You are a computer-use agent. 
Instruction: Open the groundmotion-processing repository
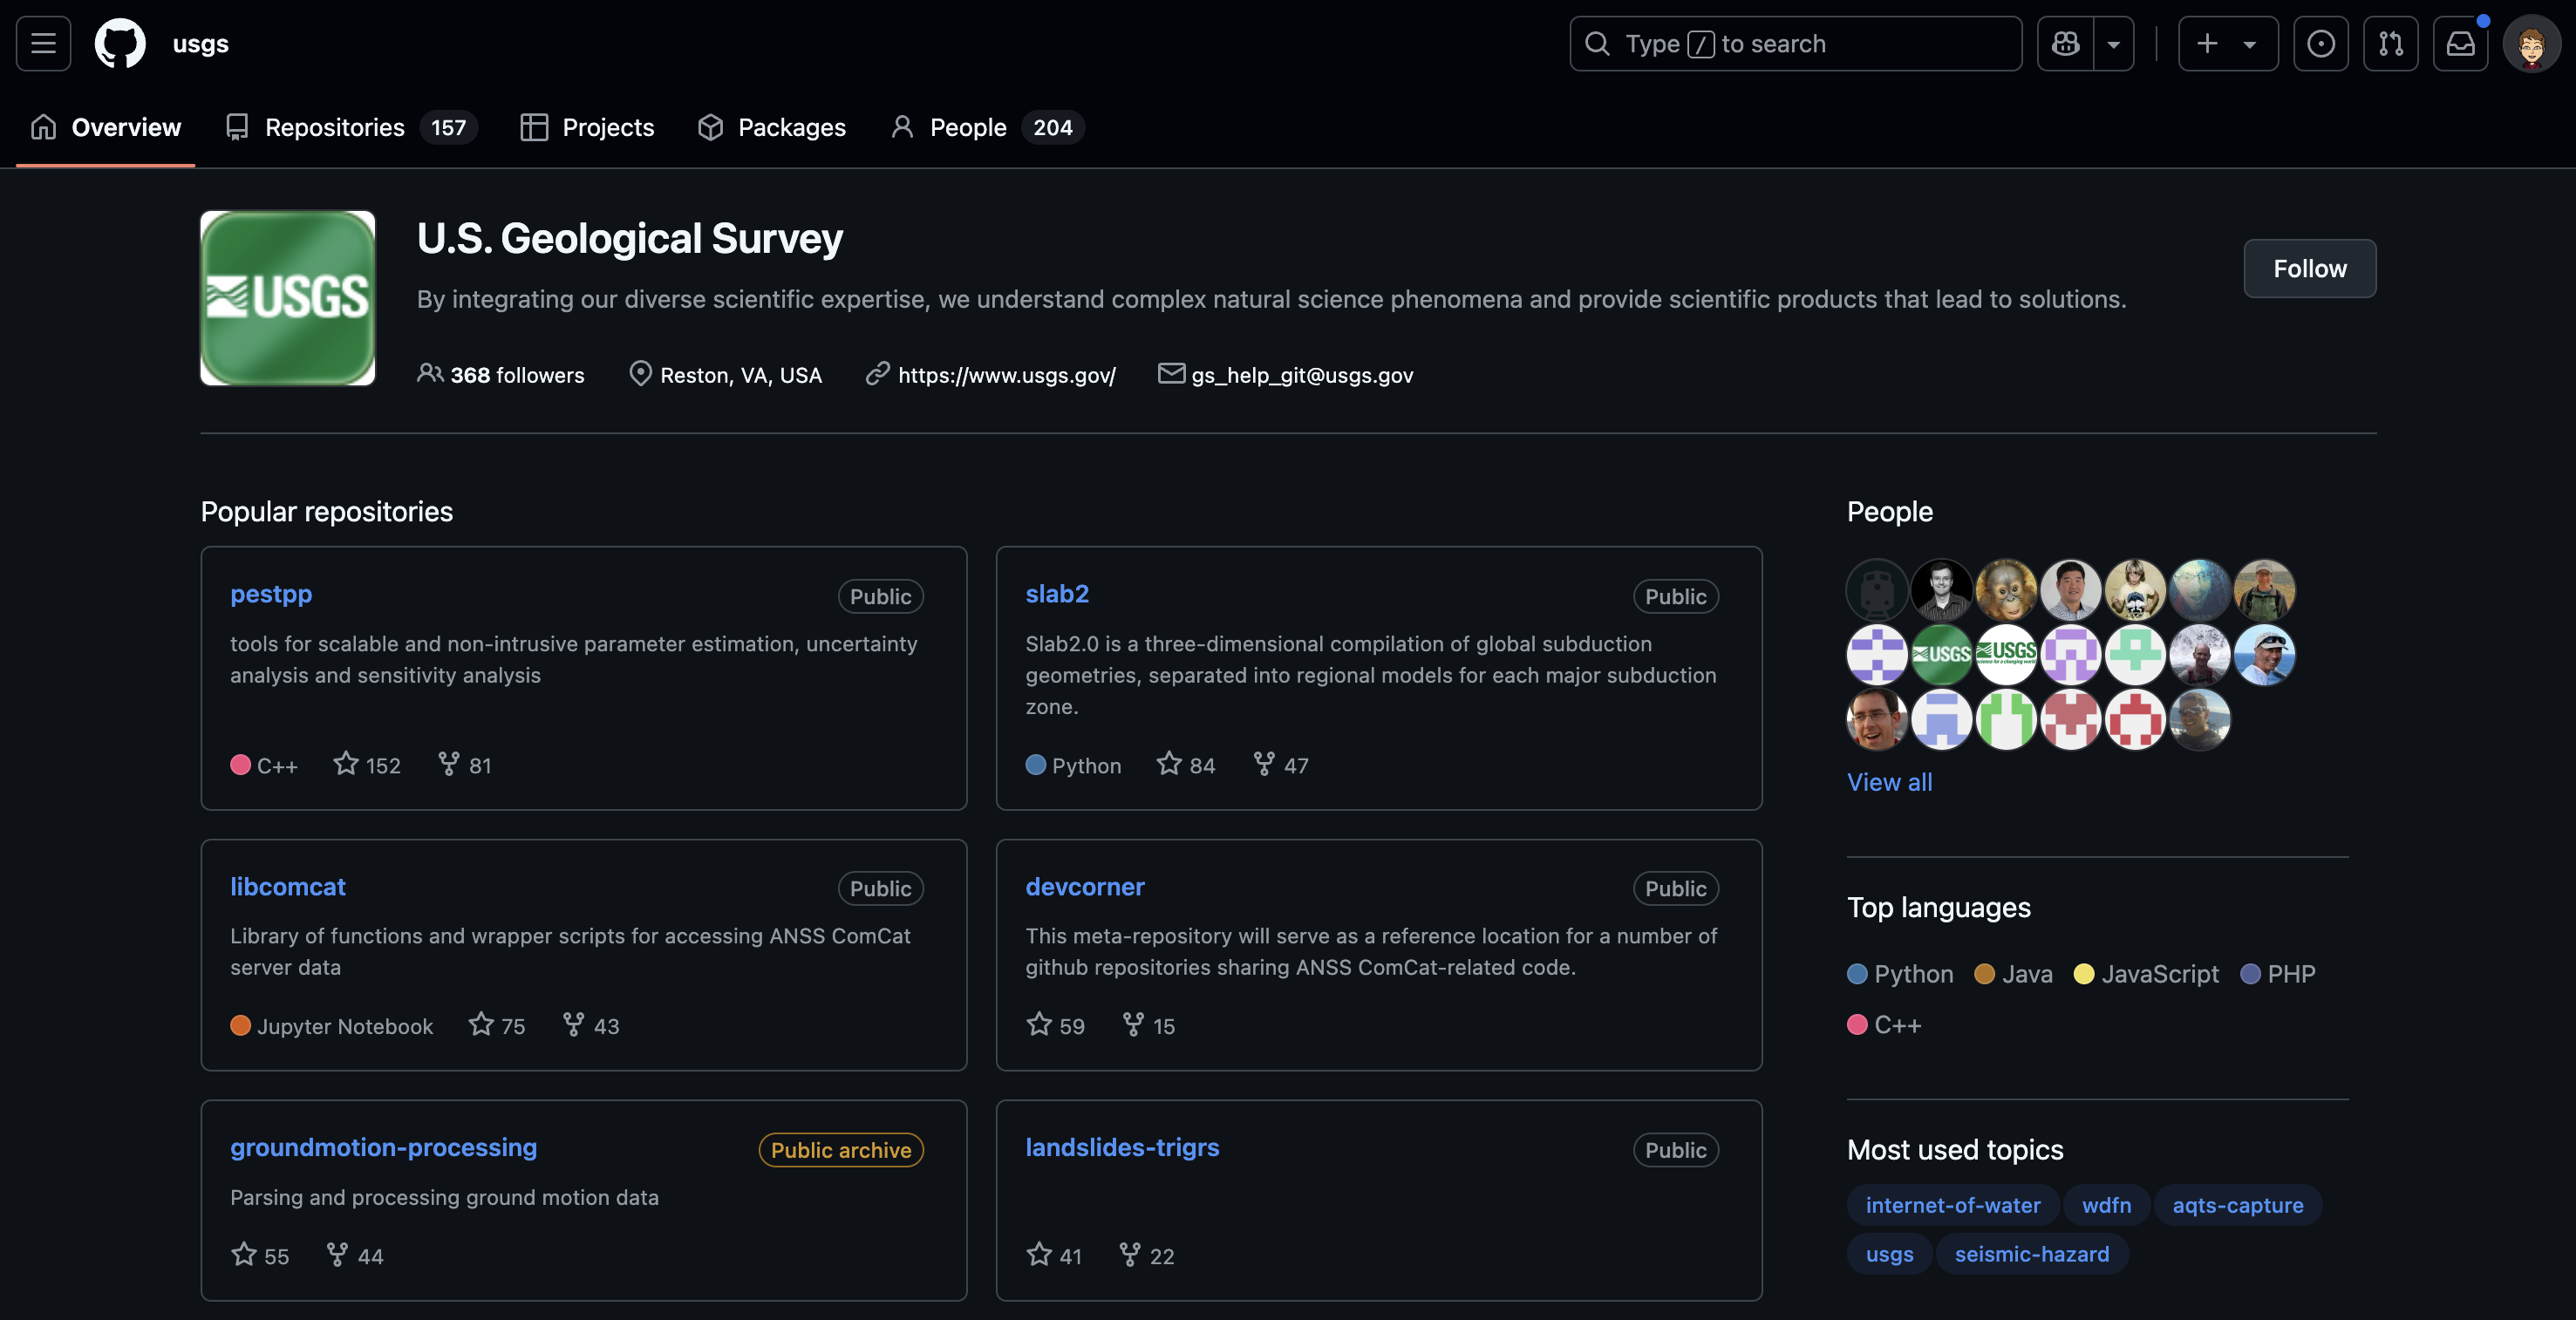[384, 1147]
